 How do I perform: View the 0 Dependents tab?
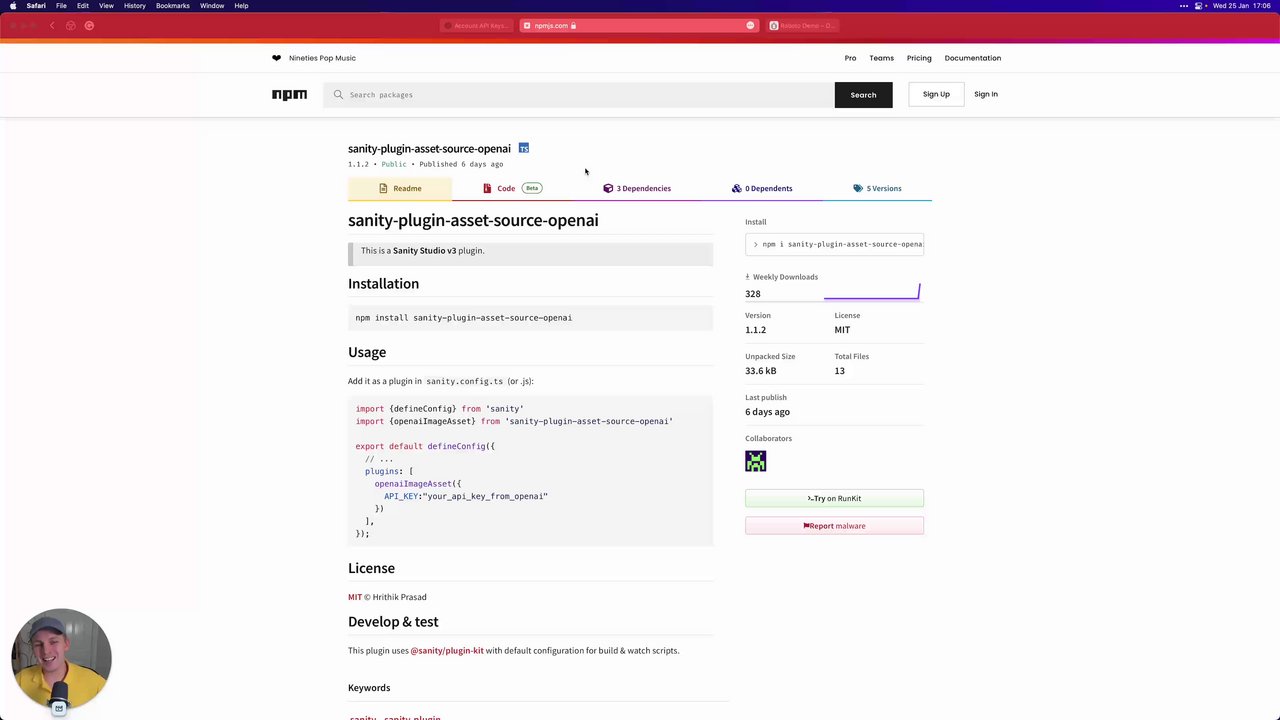[x=762, y=188]
